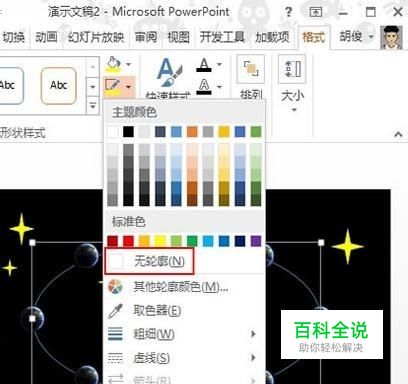Viewport: 408px width, 384px height.
Task: Pick the green theme color swatch
Action: tap(256, 132)
